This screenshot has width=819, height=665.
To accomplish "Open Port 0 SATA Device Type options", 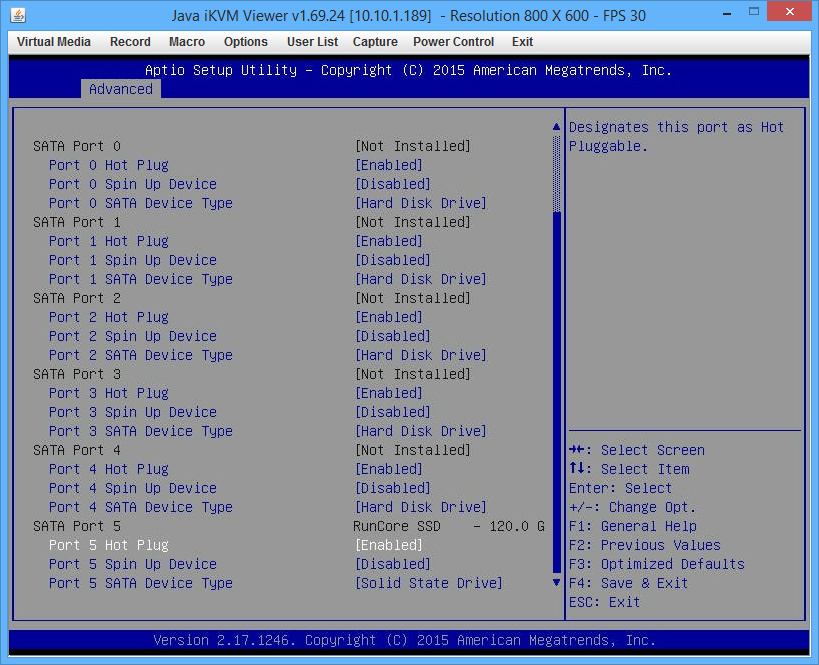I will tap(420, 203).
